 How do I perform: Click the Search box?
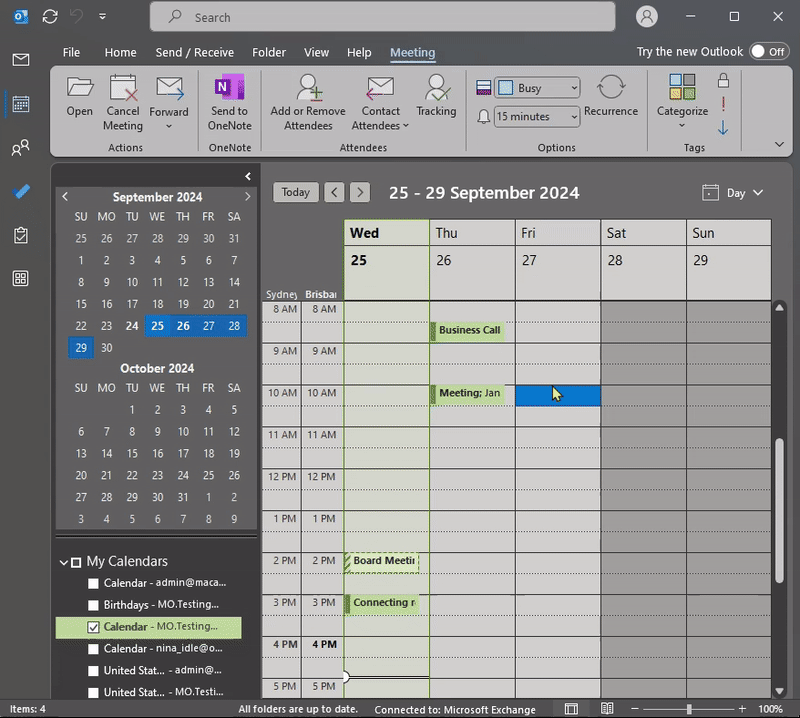383,17
